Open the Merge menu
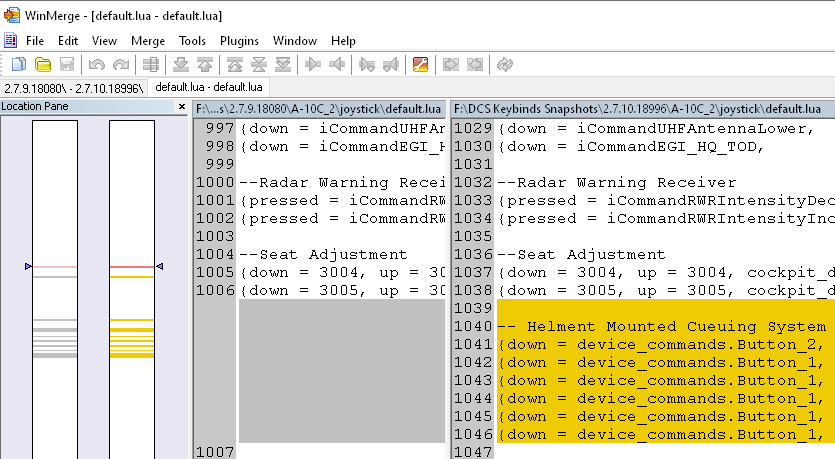Viewport: 835px width, 459px height. coord(148,41)
